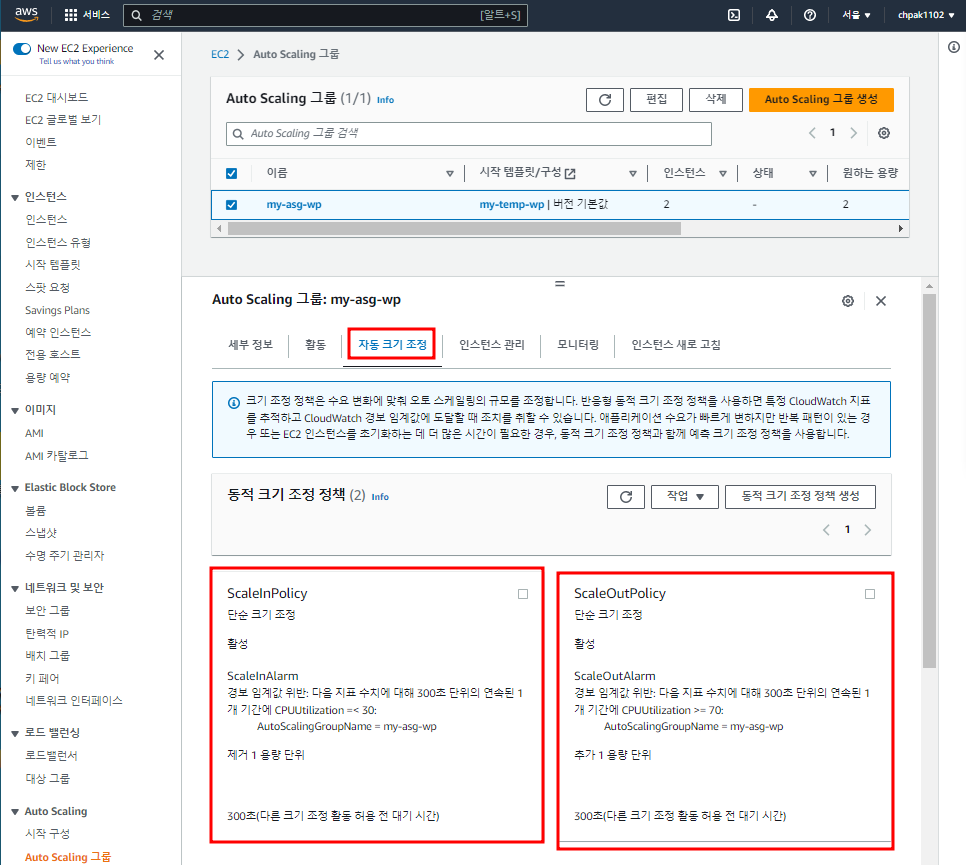
Task: Open the 서울 region dropdown
Action: click(x=856, y=15)
